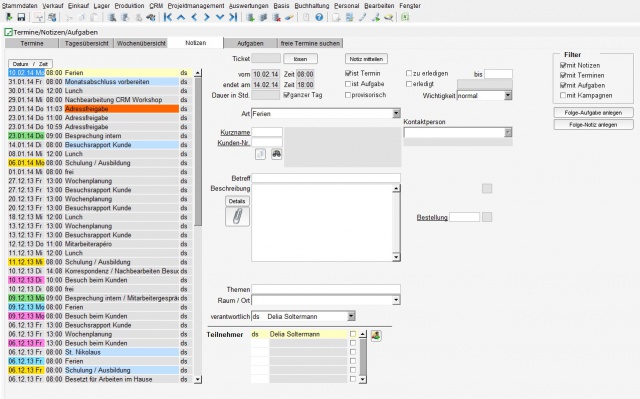The image size is (640, 399).
Task: Open 'freie Termine suchen' tab
Action: tap(310, 43)
